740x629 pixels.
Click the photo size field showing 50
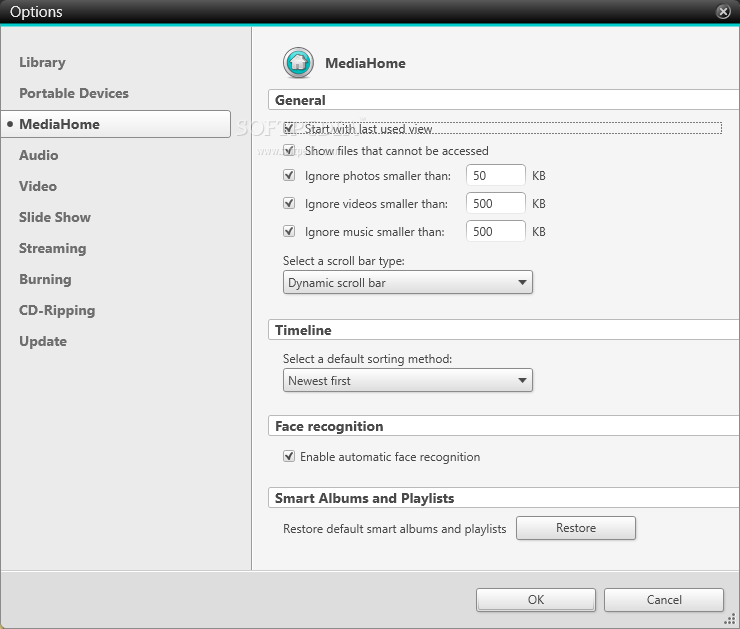(496, 176)
